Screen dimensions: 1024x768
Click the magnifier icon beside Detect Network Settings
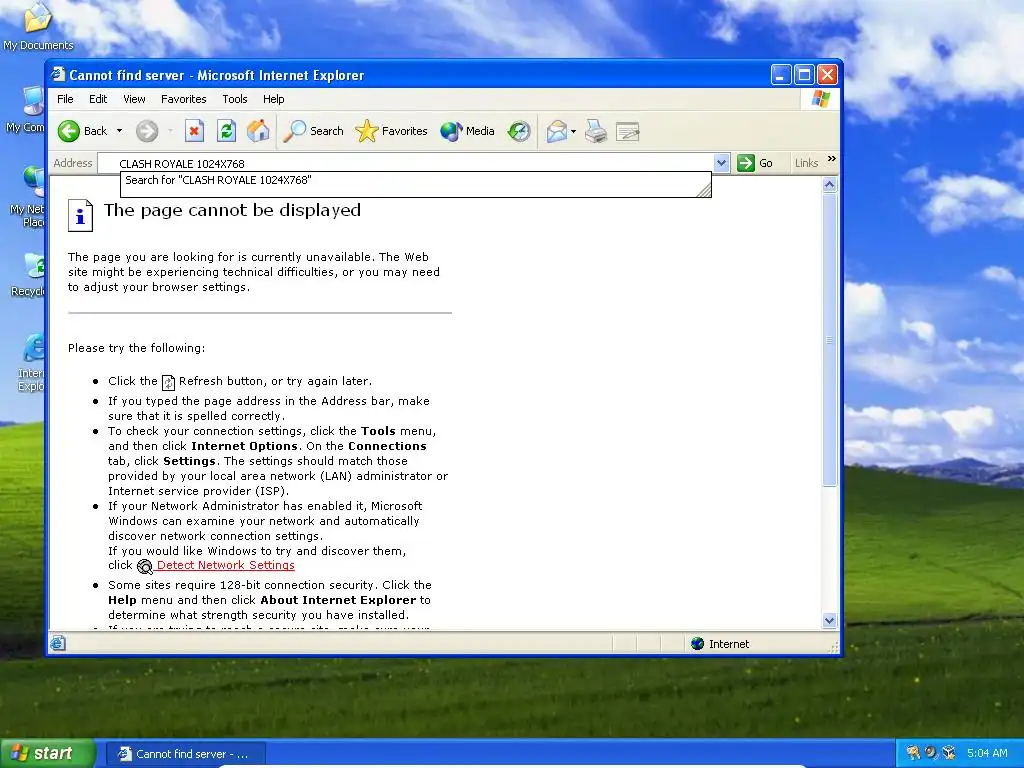[x=144, y=566]
